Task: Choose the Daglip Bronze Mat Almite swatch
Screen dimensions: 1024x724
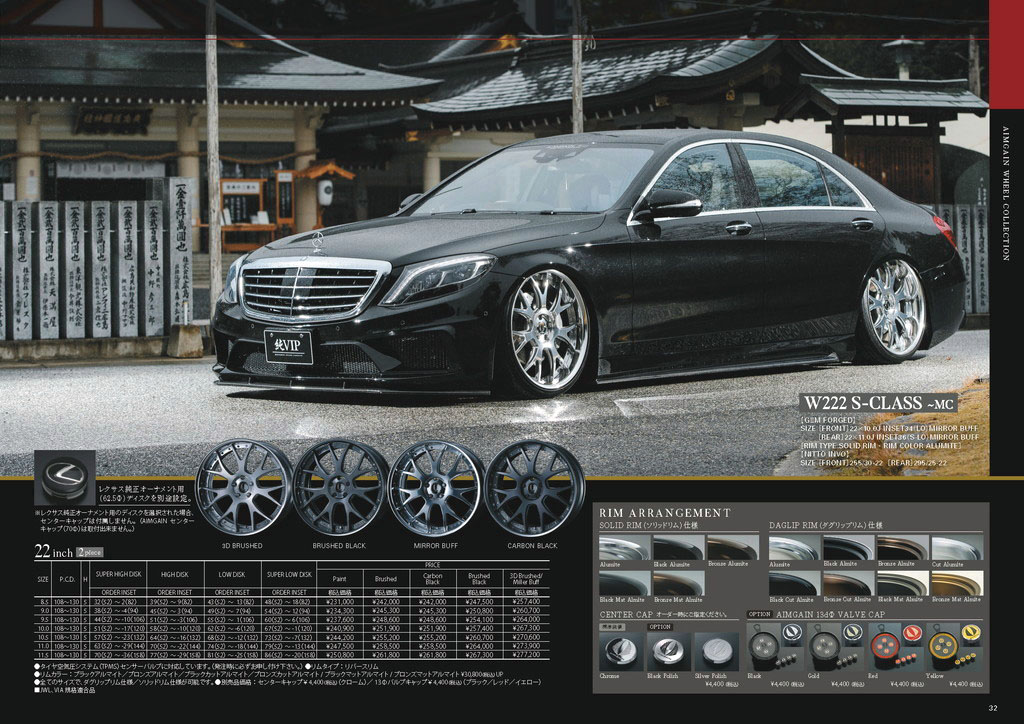Action: [x=957, y=584]
